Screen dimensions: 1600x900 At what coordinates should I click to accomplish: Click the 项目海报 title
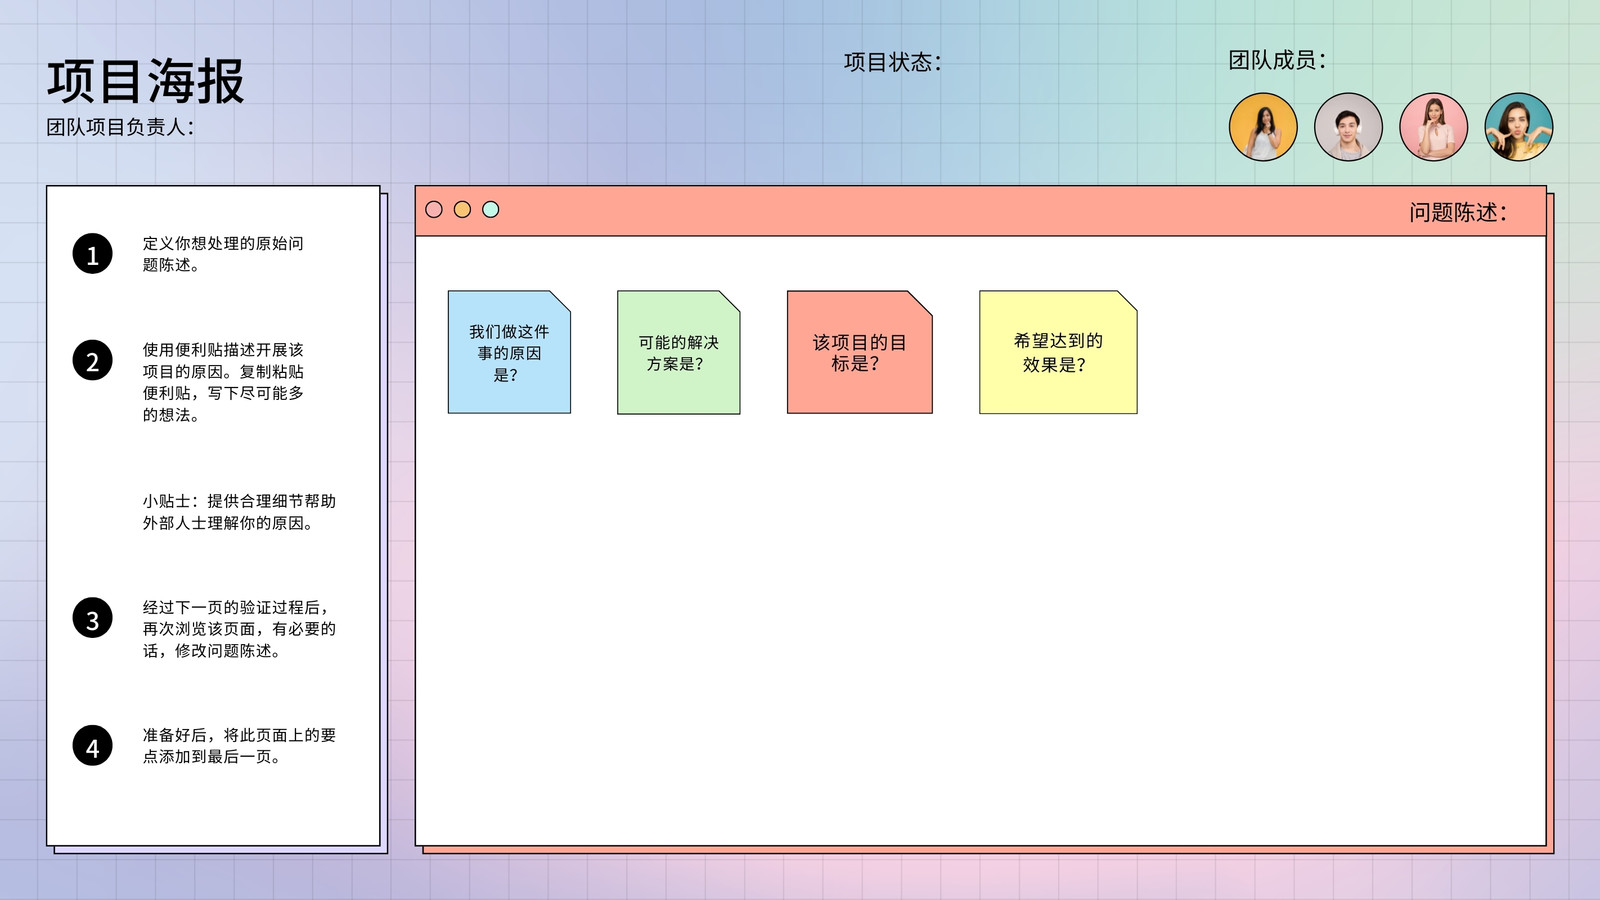tap(146, 81)
